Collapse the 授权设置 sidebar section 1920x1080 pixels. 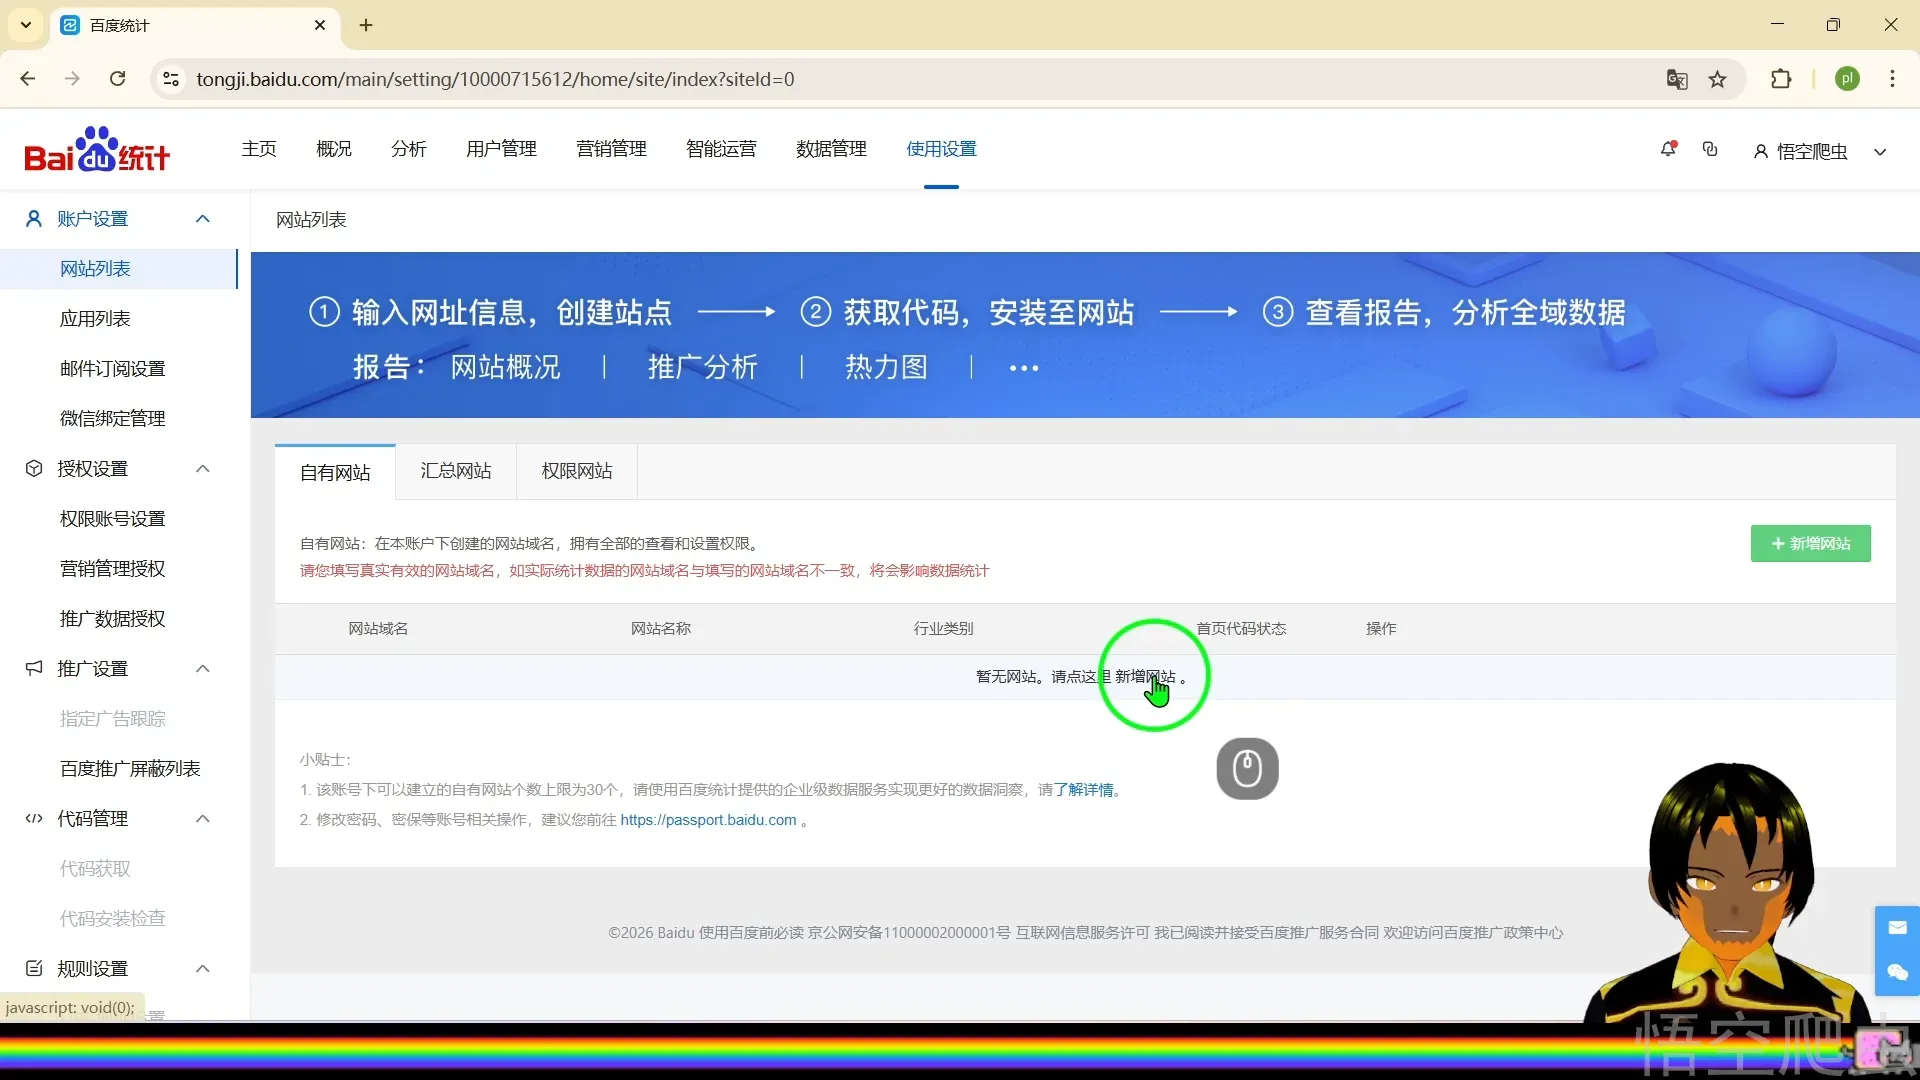coord(203,469)
